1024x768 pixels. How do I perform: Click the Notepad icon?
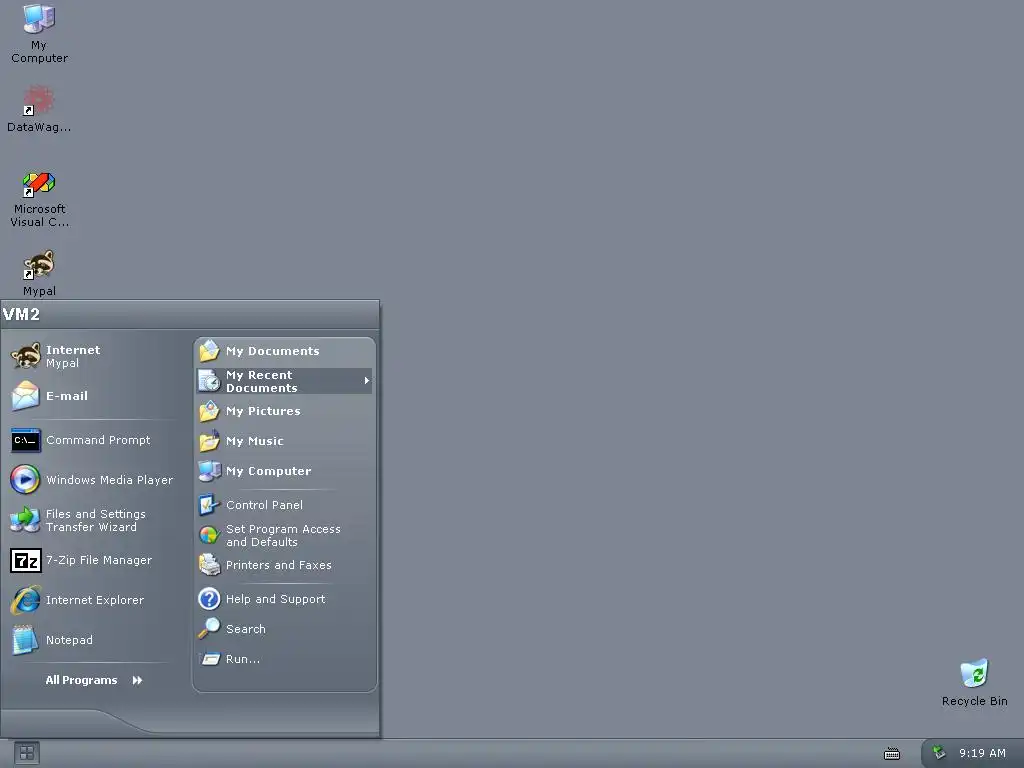coord(25,640)
